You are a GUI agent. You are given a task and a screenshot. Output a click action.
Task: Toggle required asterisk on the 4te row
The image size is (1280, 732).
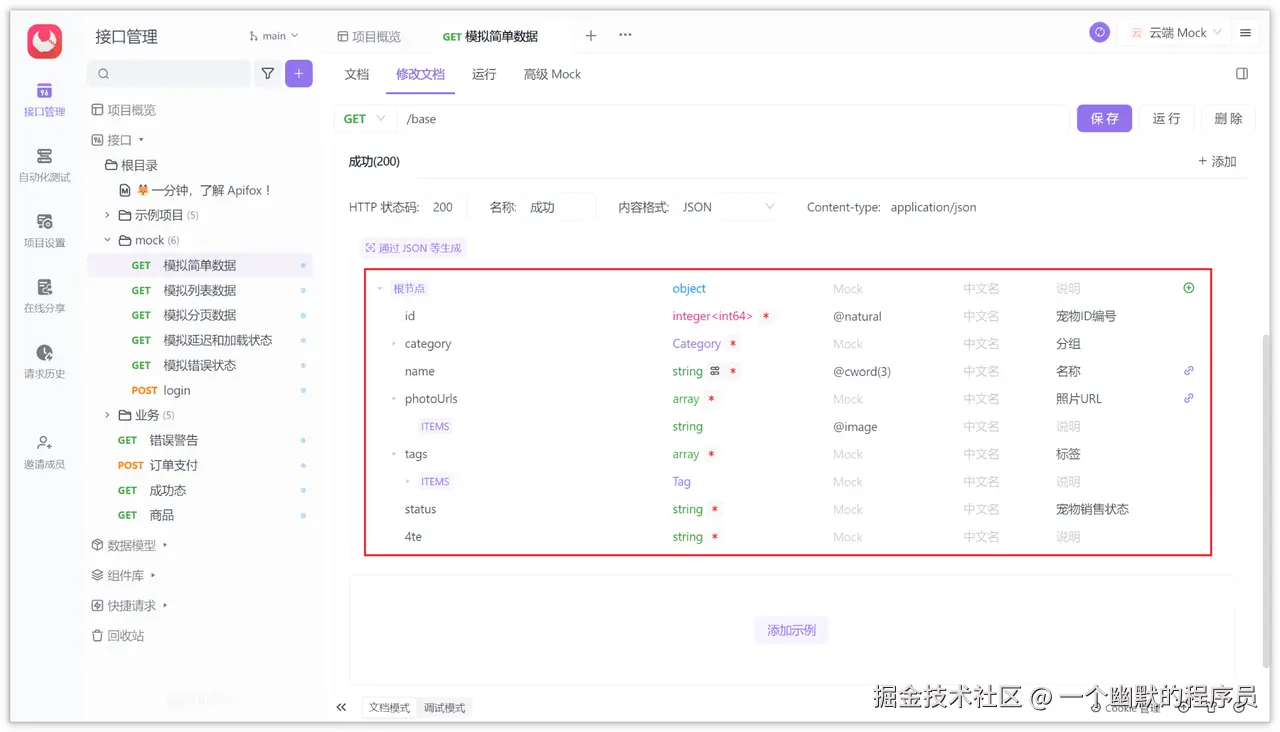coord(715,537)
